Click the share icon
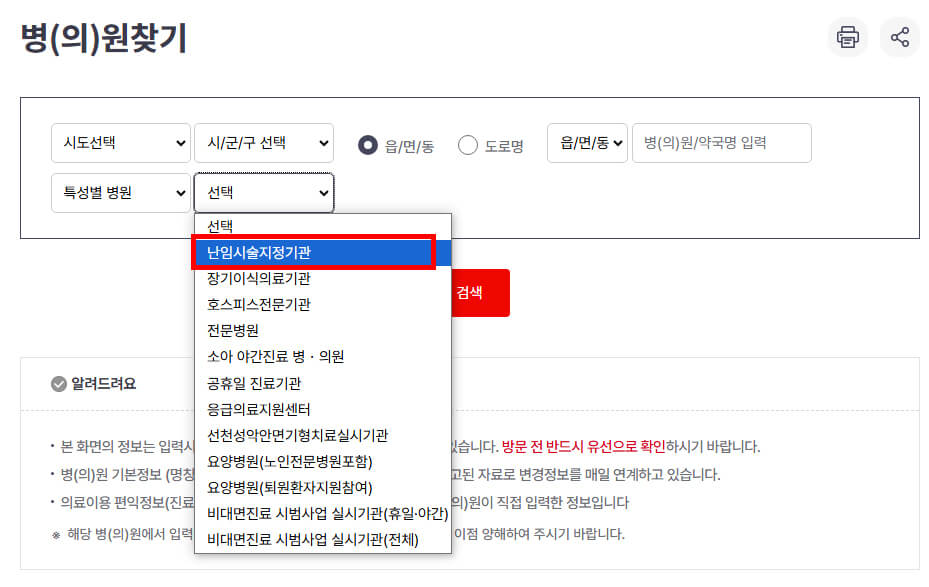The image size is (929, 587). coord(899,36)
